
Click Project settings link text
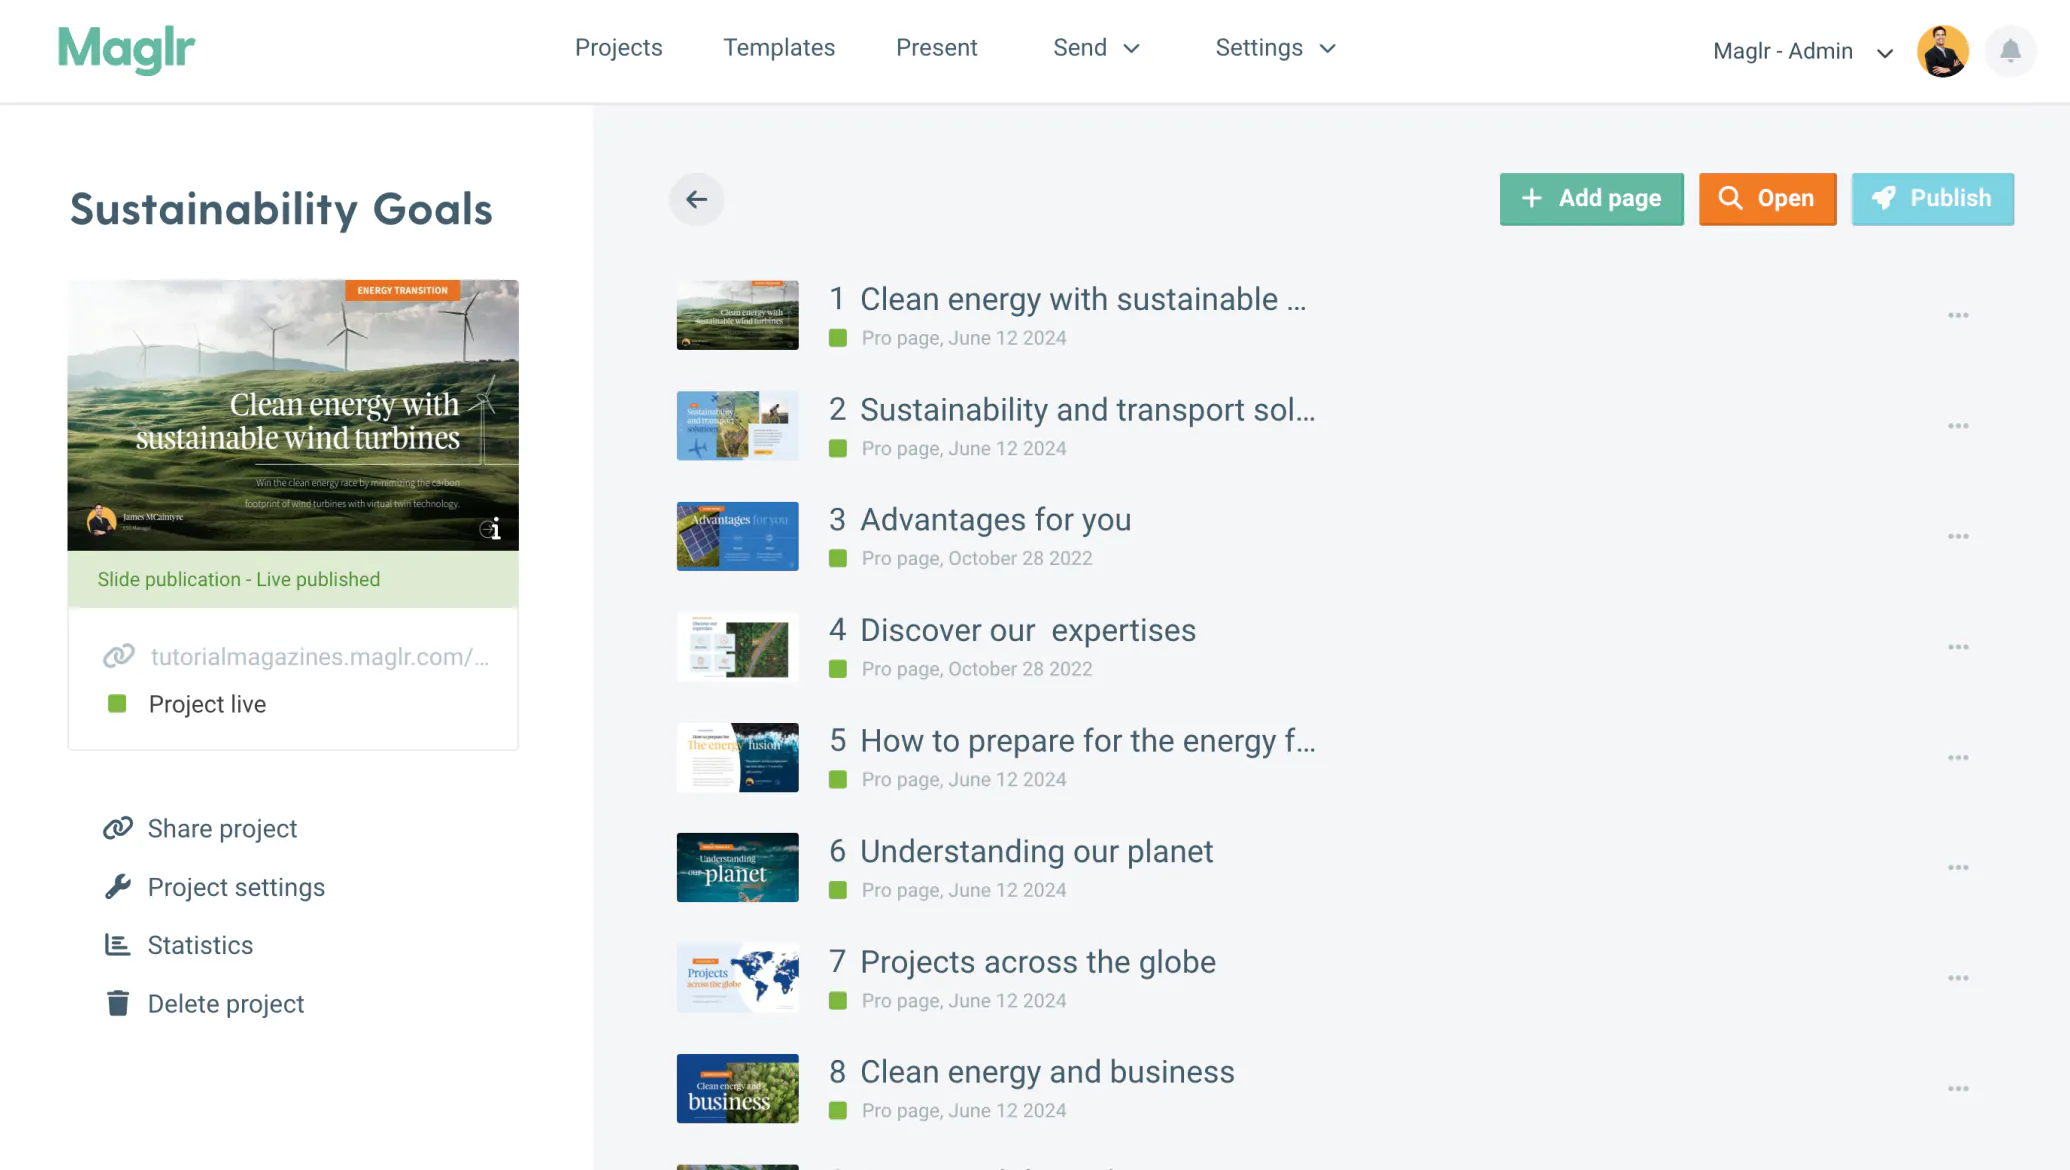coord(236,887)
